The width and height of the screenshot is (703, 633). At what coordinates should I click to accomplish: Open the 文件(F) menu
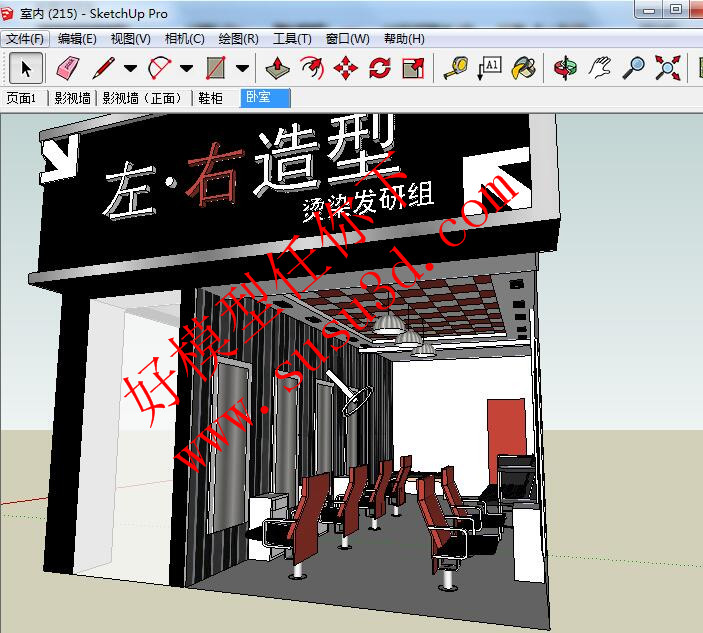coord(25,39)
